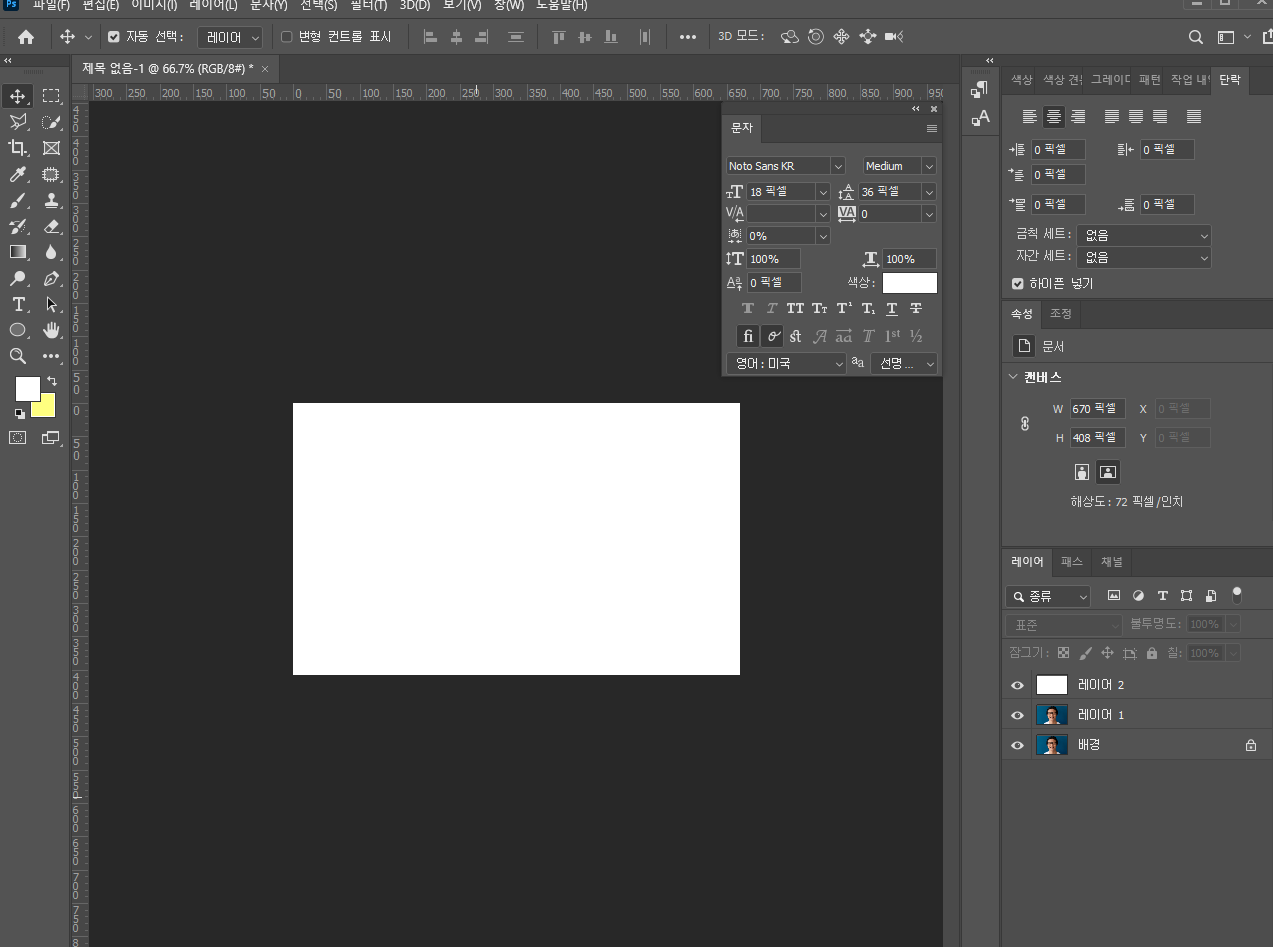1273x947 pixels.
Task: Justify all paragraph lines
Action: (x=1193, y=117)
